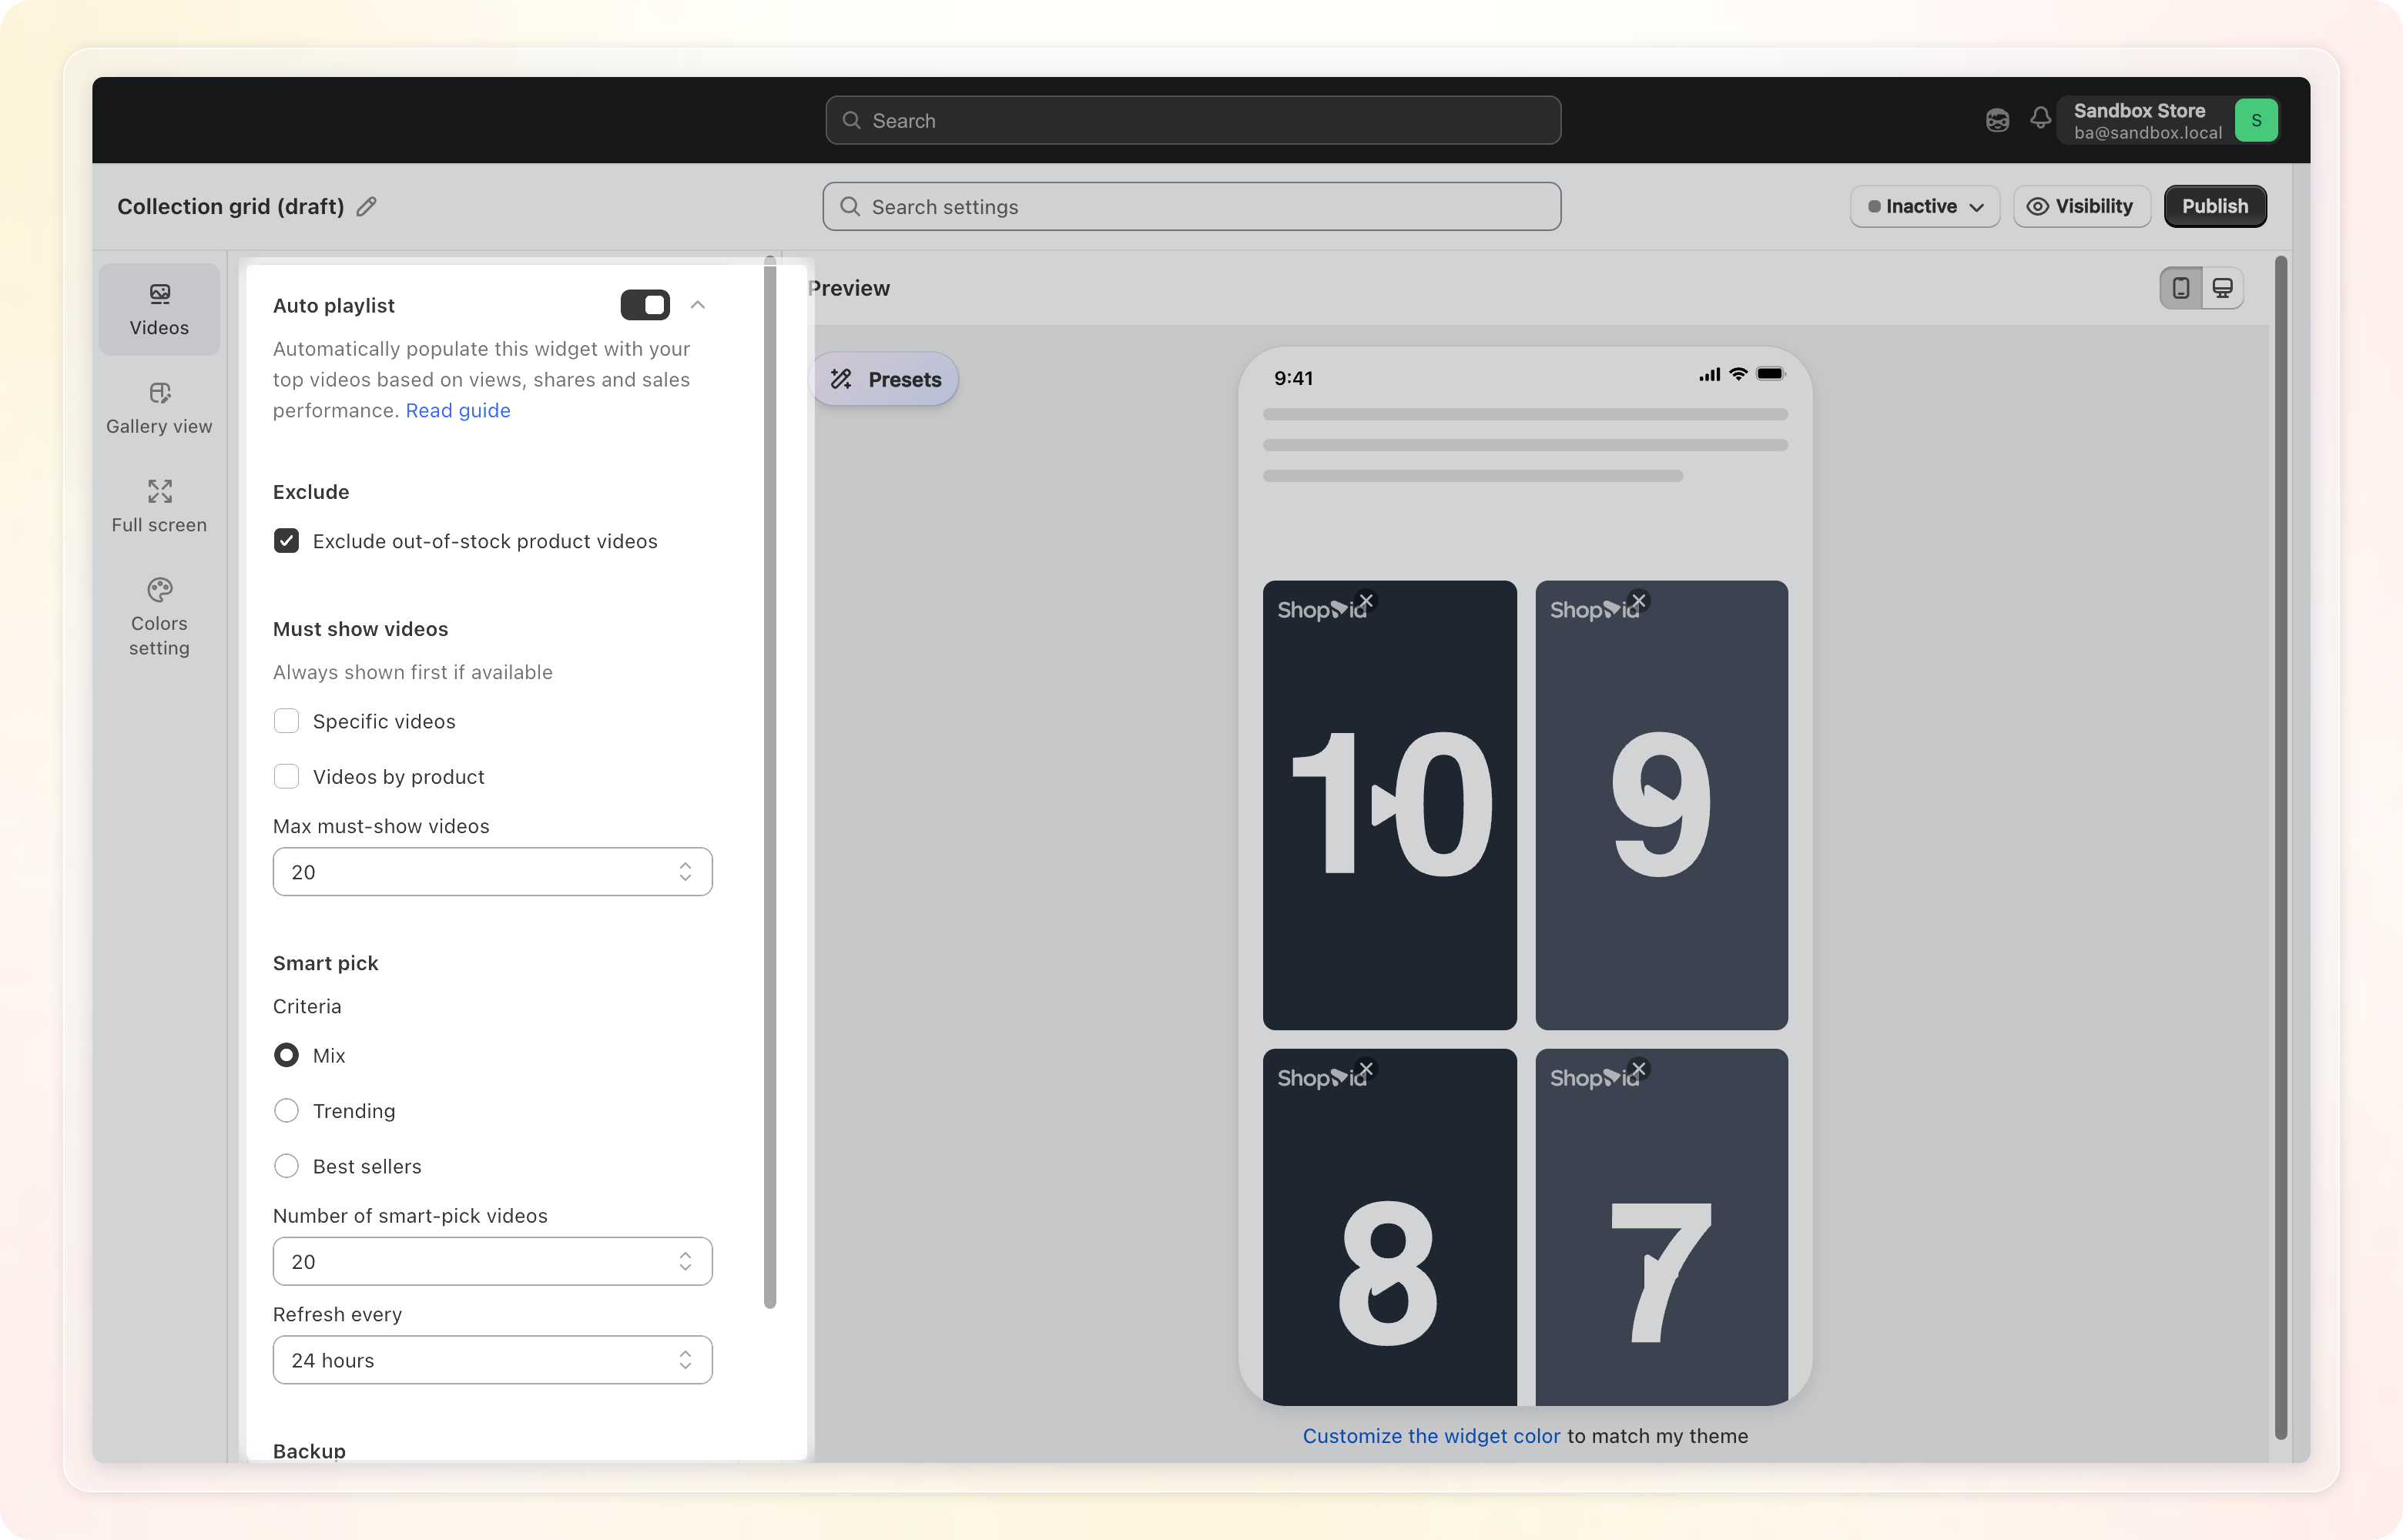Viewport: 2403px width, 1540px height.
Task: Open the Inactive status dropdown
Action: coord(1925,206)
